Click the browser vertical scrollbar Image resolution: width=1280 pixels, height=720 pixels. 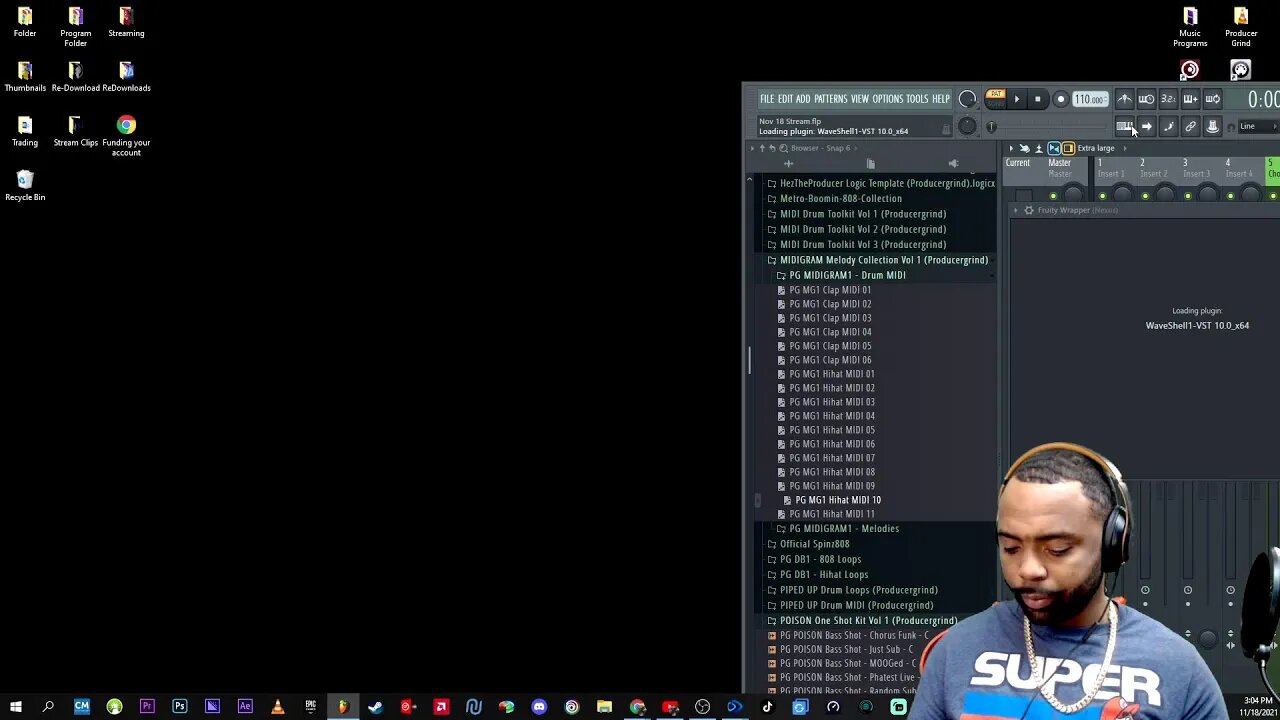[x=749, y=360]
